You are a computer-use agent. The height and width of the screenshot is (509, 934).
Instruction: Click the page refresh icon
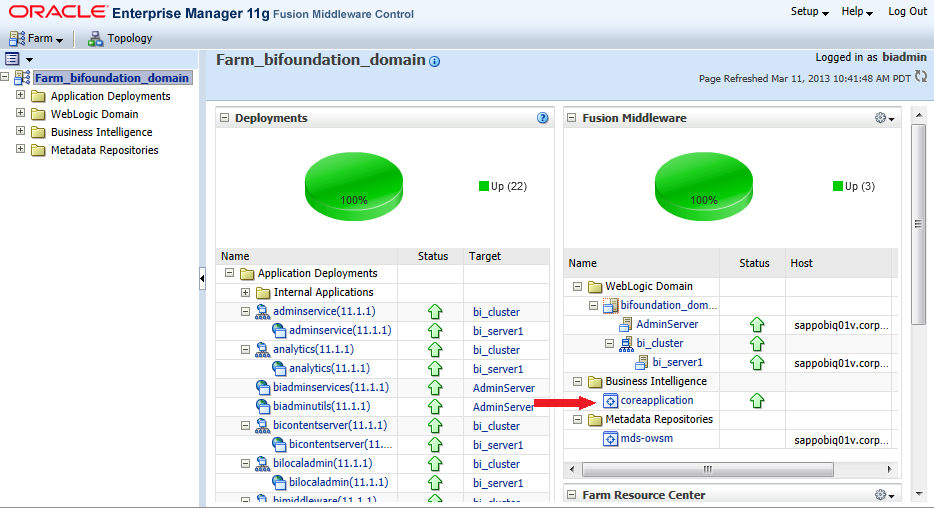[x=921, y=77]
